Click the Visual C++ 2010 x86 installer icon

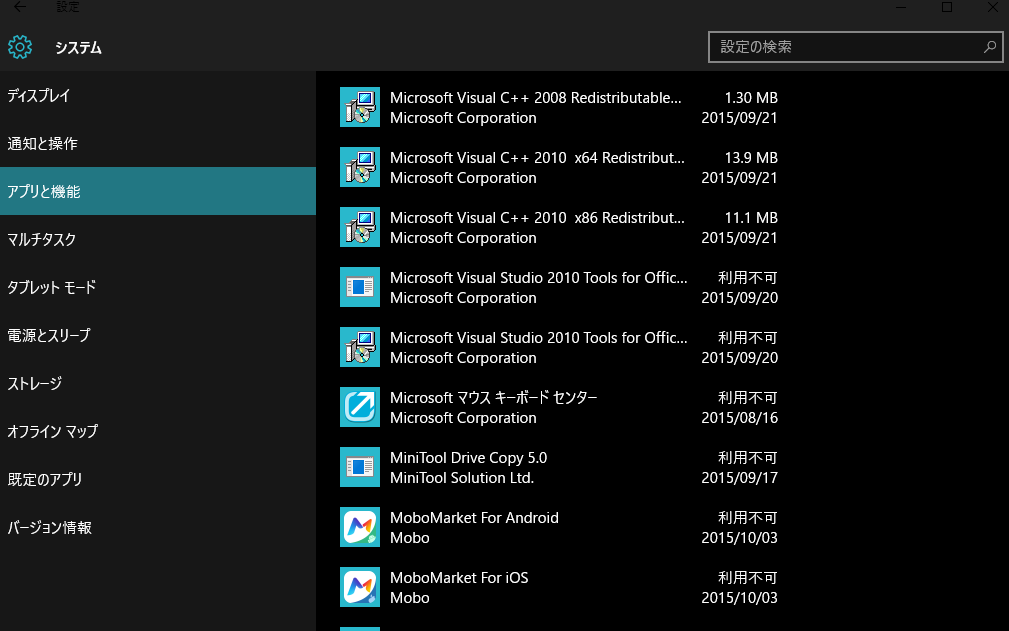click(x=360, y=227)
